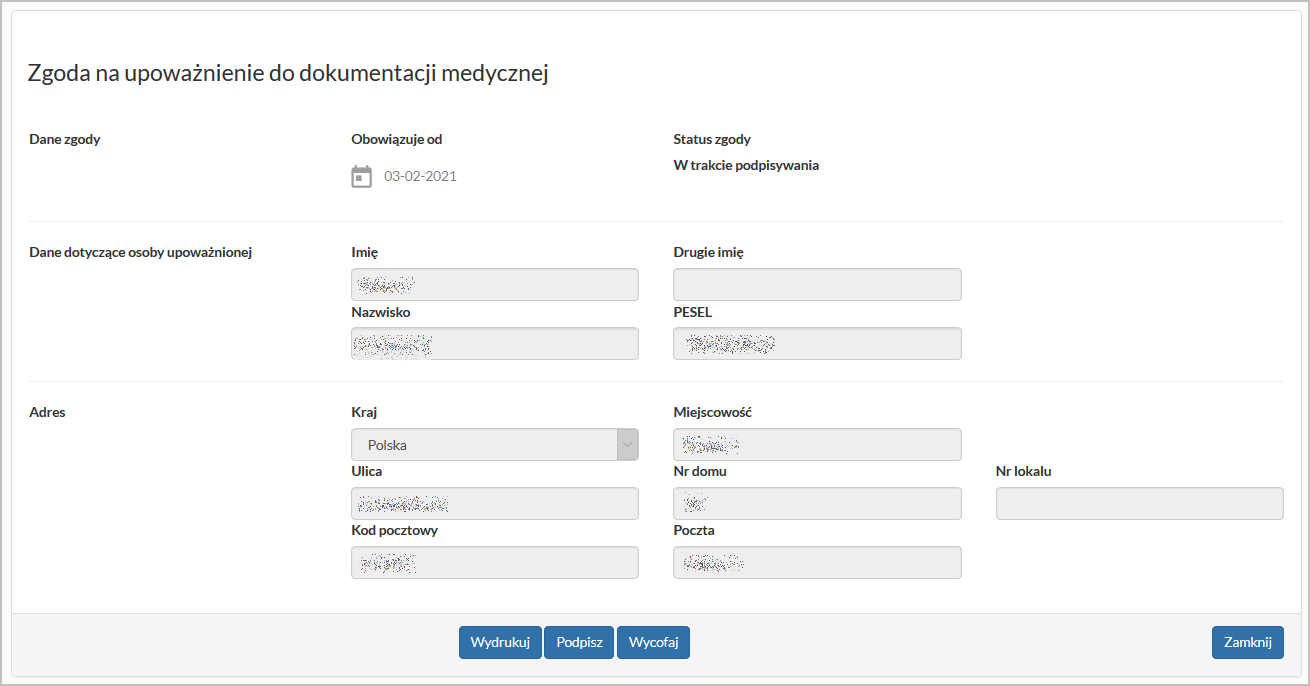Click the calendar icon under Obowiązuje od
Screen dimensions: 1310x686
[x=362, y=177]
